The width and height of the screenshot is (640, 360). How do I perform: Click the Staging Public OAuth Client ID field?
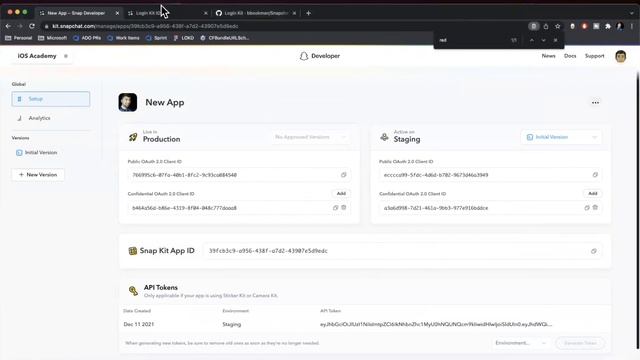[x=490, y=175]
